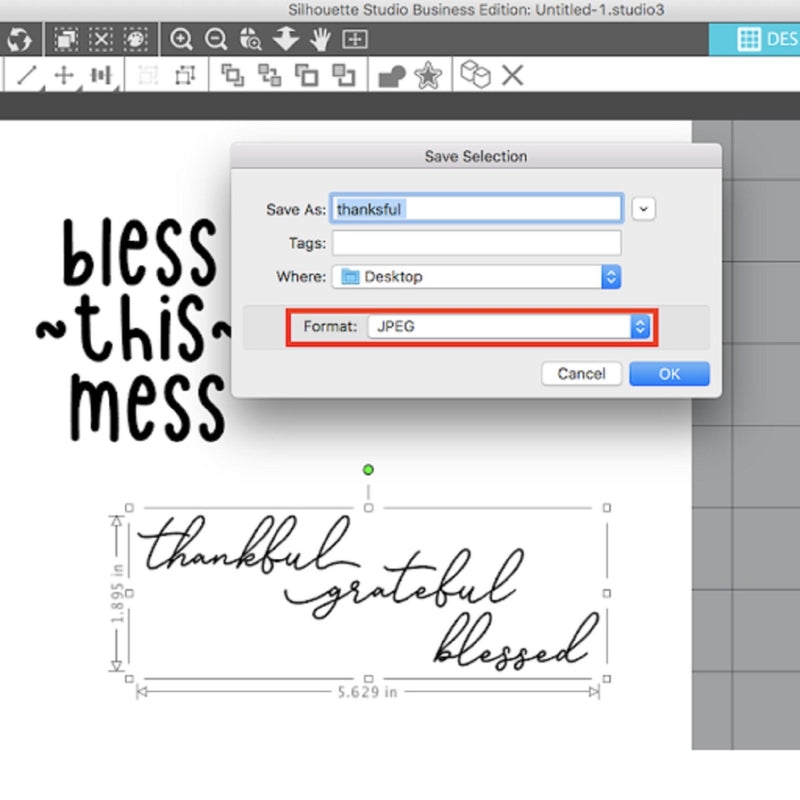The image size is (800, 800).
Task: Click the Weld shapes icon
Action: click(388, 74)
